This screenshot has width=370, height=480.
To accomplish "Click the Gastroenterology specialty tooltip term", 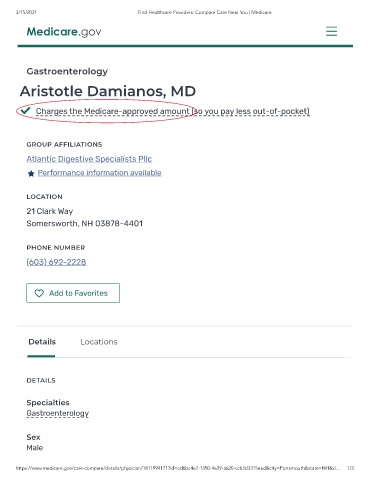I will point(58,413).
